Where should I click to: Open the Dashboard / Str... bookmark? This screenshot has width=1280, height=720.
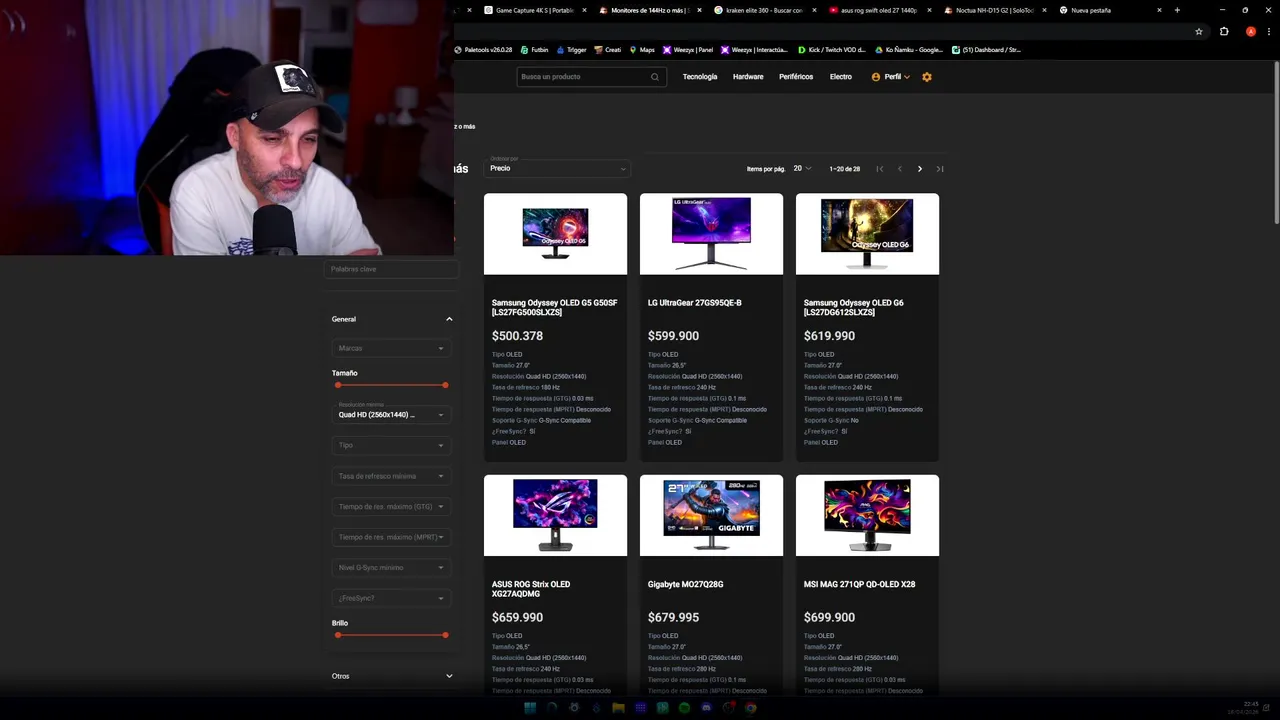coord(987,50)
